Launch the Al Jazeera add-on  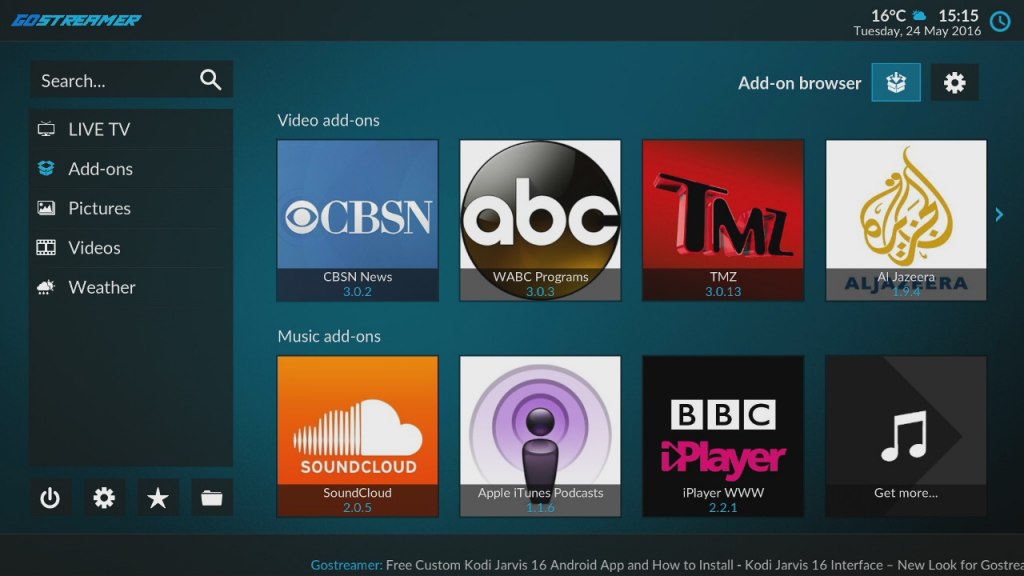(906, 220)
